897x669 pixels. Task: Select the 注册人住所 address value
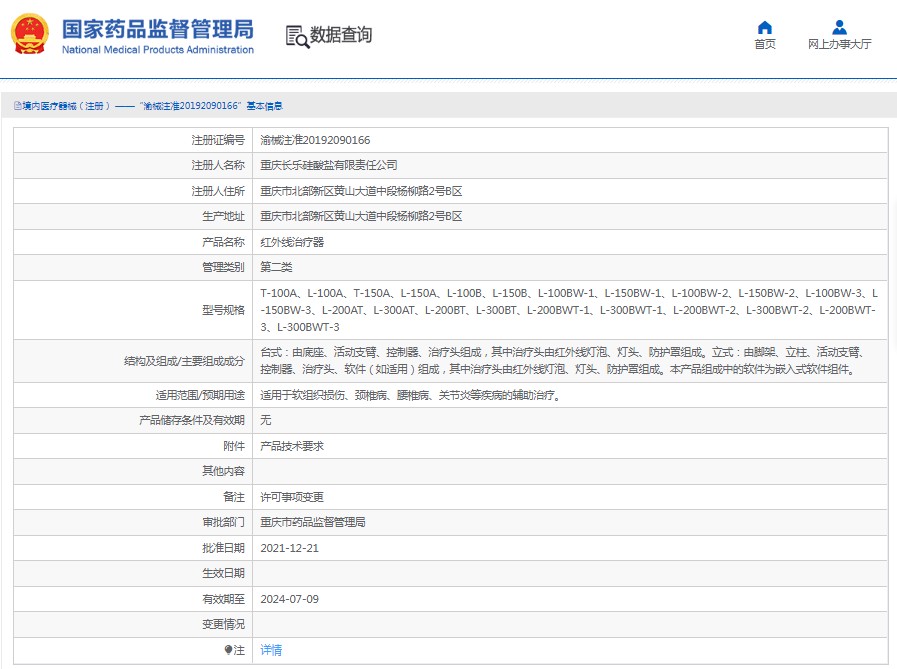coord(361,191)
